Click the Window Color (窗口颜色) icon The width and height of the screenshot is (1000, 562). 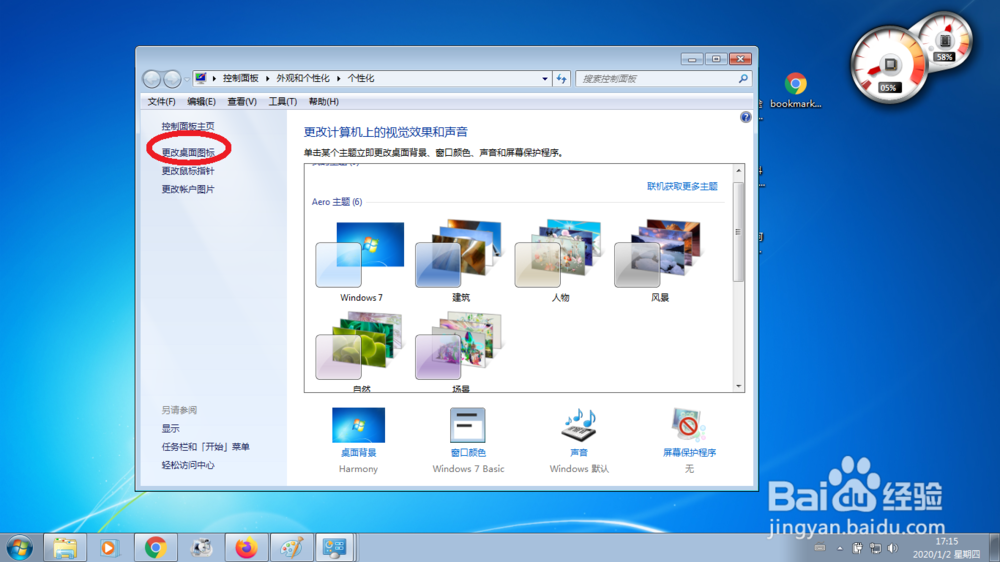tap(467, 425)
